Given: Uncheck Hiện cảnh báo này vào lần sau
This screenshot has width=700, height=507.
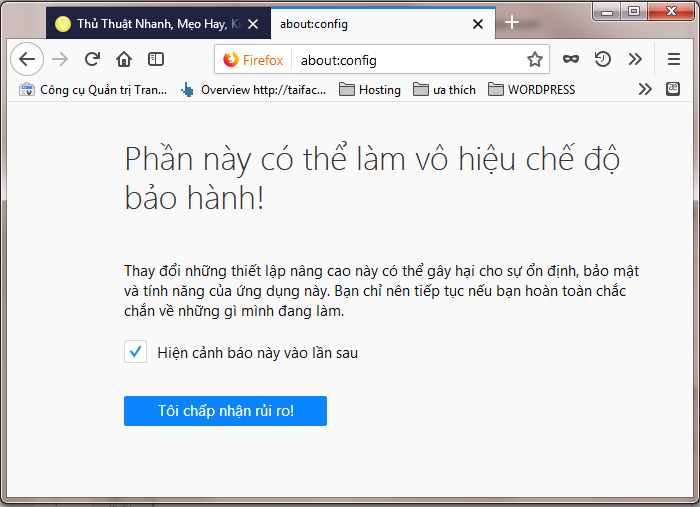Looking at the screenshot, I should click(x=135, y=352).
